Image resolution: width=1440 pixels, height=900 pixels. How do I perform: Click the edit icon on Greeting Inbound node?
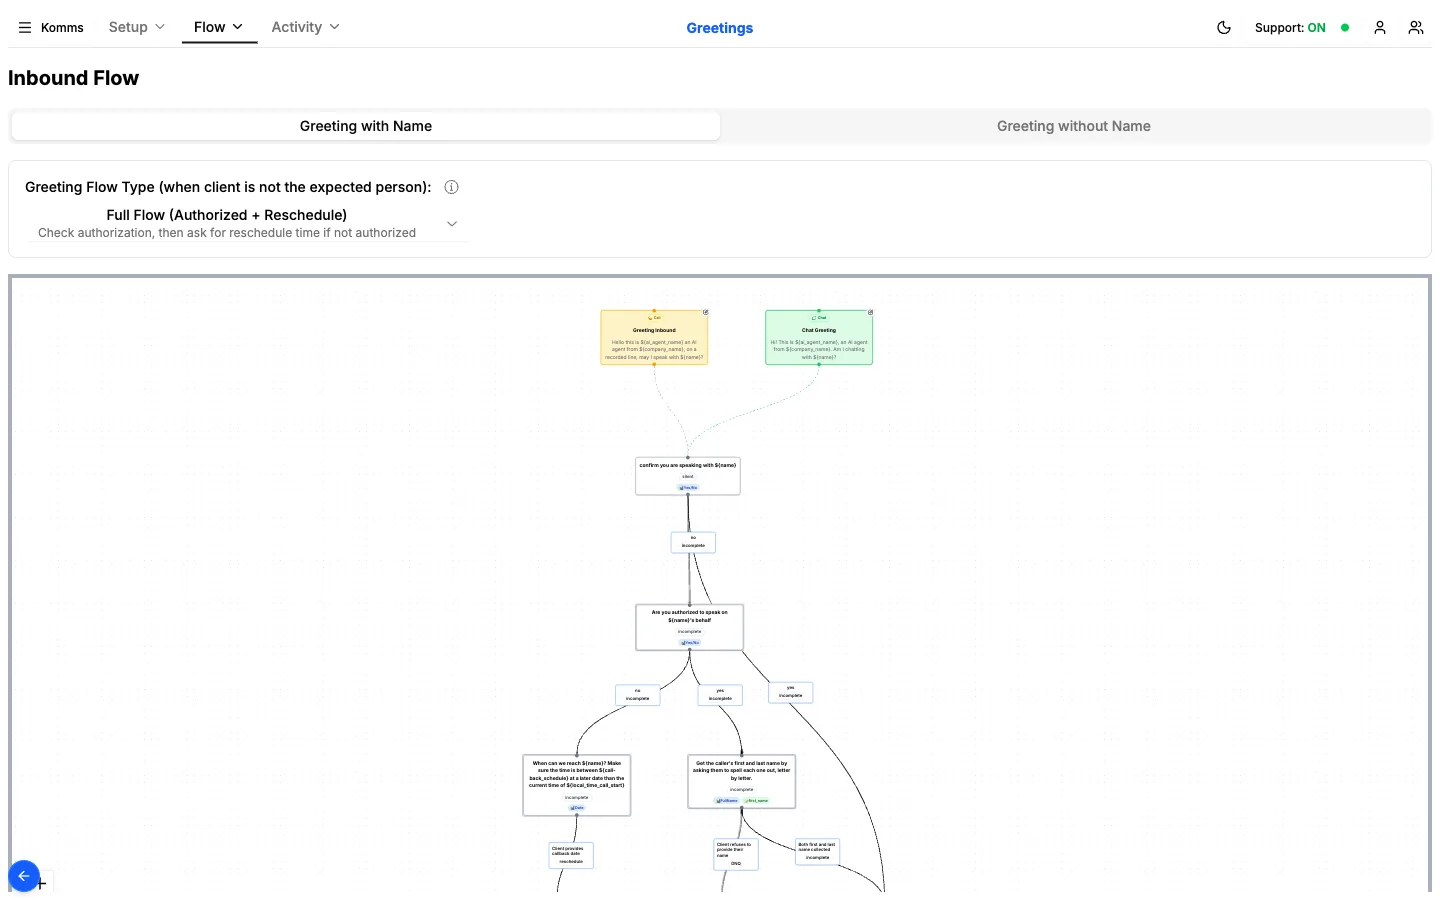706,312
